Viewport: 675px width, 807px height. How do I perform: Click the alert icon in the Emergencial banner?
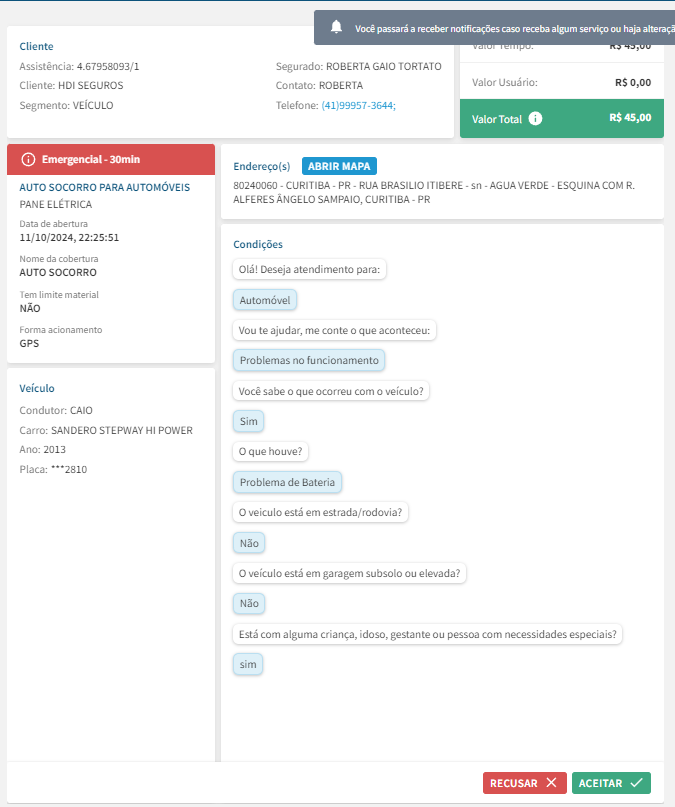pos(28,159)
